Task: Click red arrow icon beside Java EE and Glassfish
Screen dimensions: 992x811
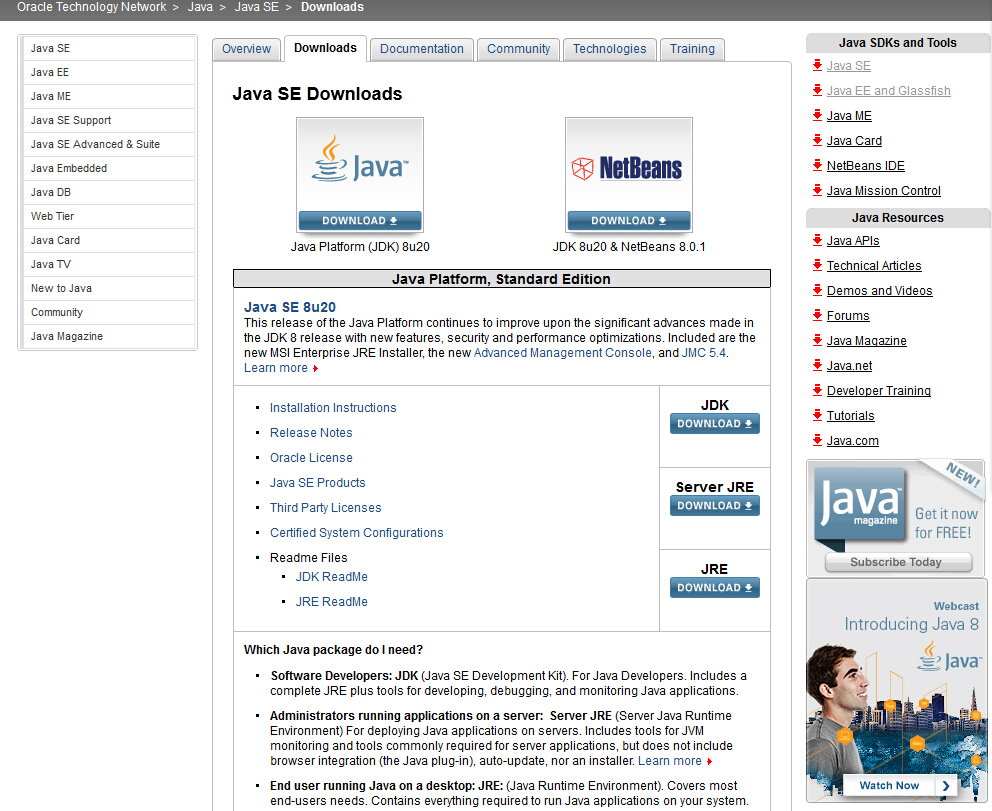Action: point(817,90)
